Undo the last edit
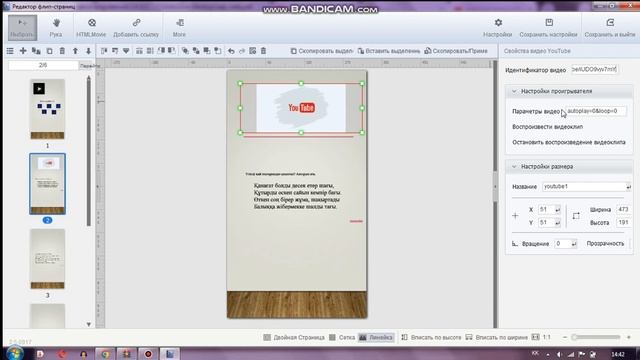The height and width of the screenshot is (360, 640). 231,51
